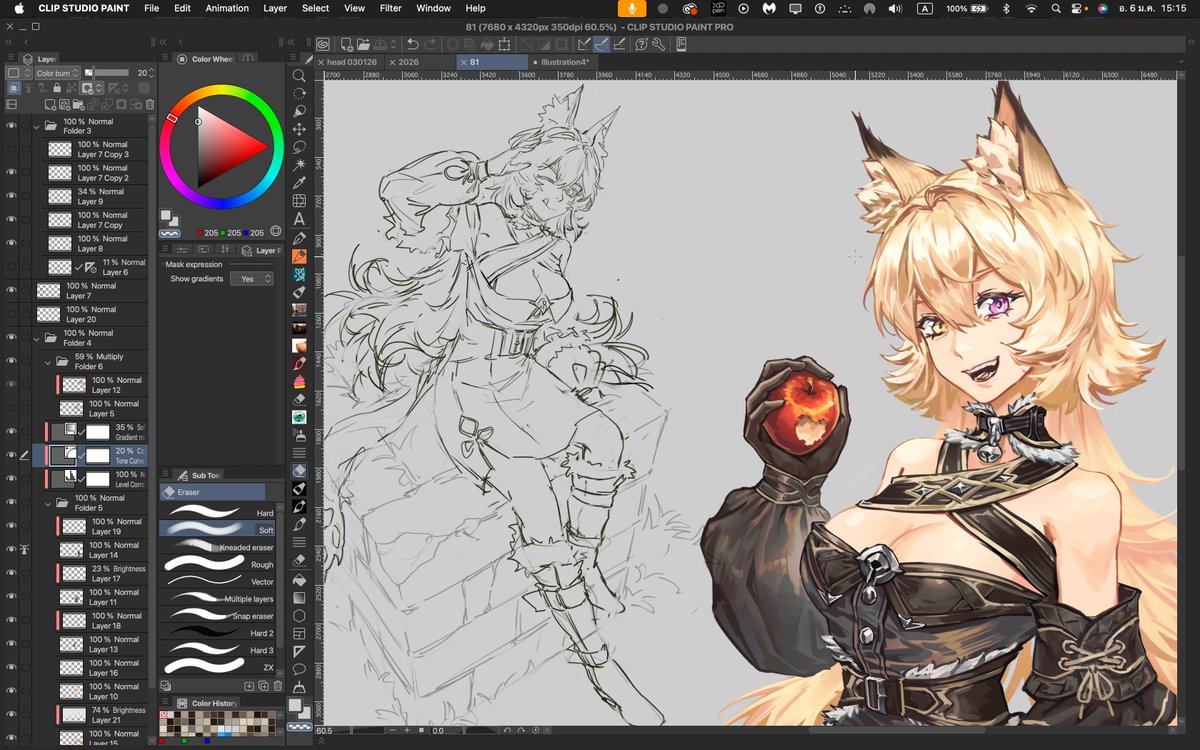
Task: Click the Scale/Rotate transform icon
Action: (505, 44)
